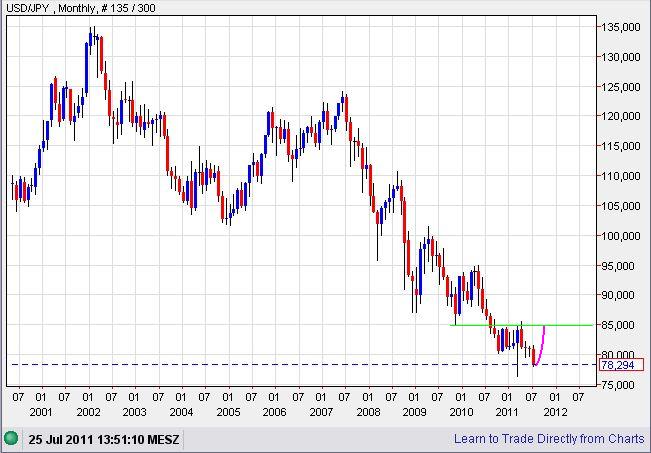Click the 130,000 price axis label

pos(621,57)
